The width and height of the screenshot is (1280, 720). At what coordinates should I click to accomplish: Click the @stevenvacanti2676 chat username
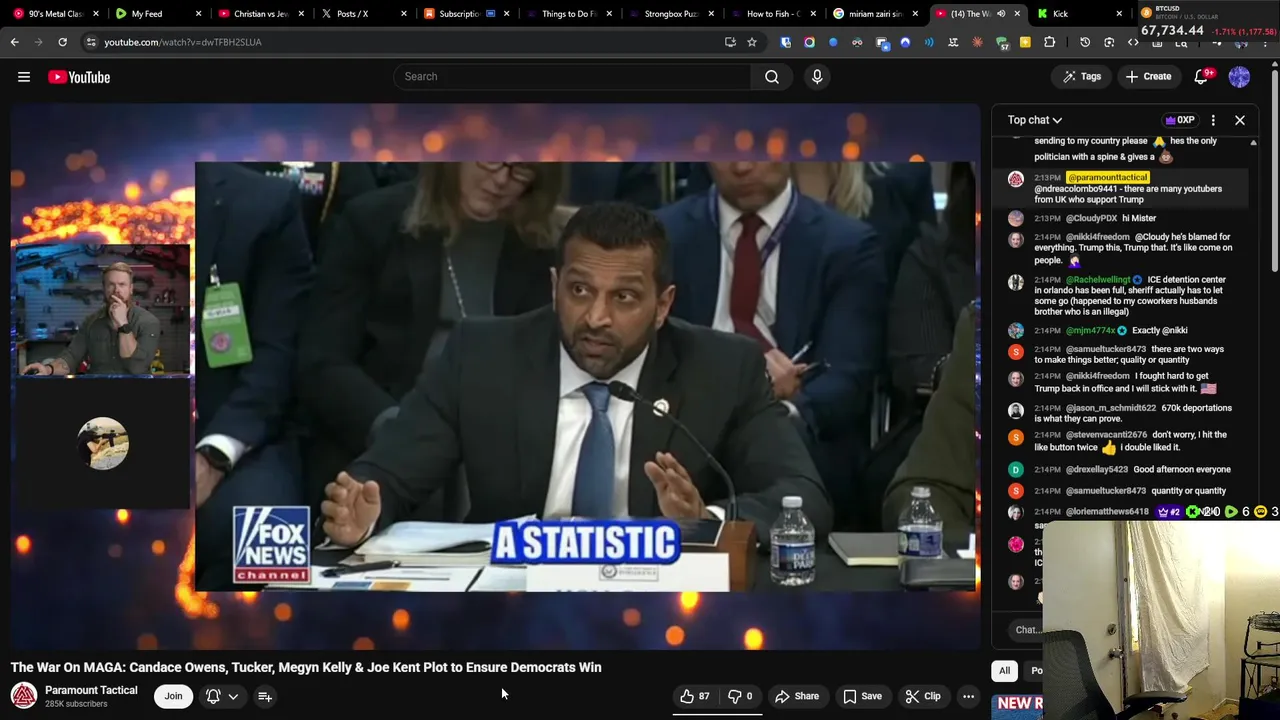1106,435
